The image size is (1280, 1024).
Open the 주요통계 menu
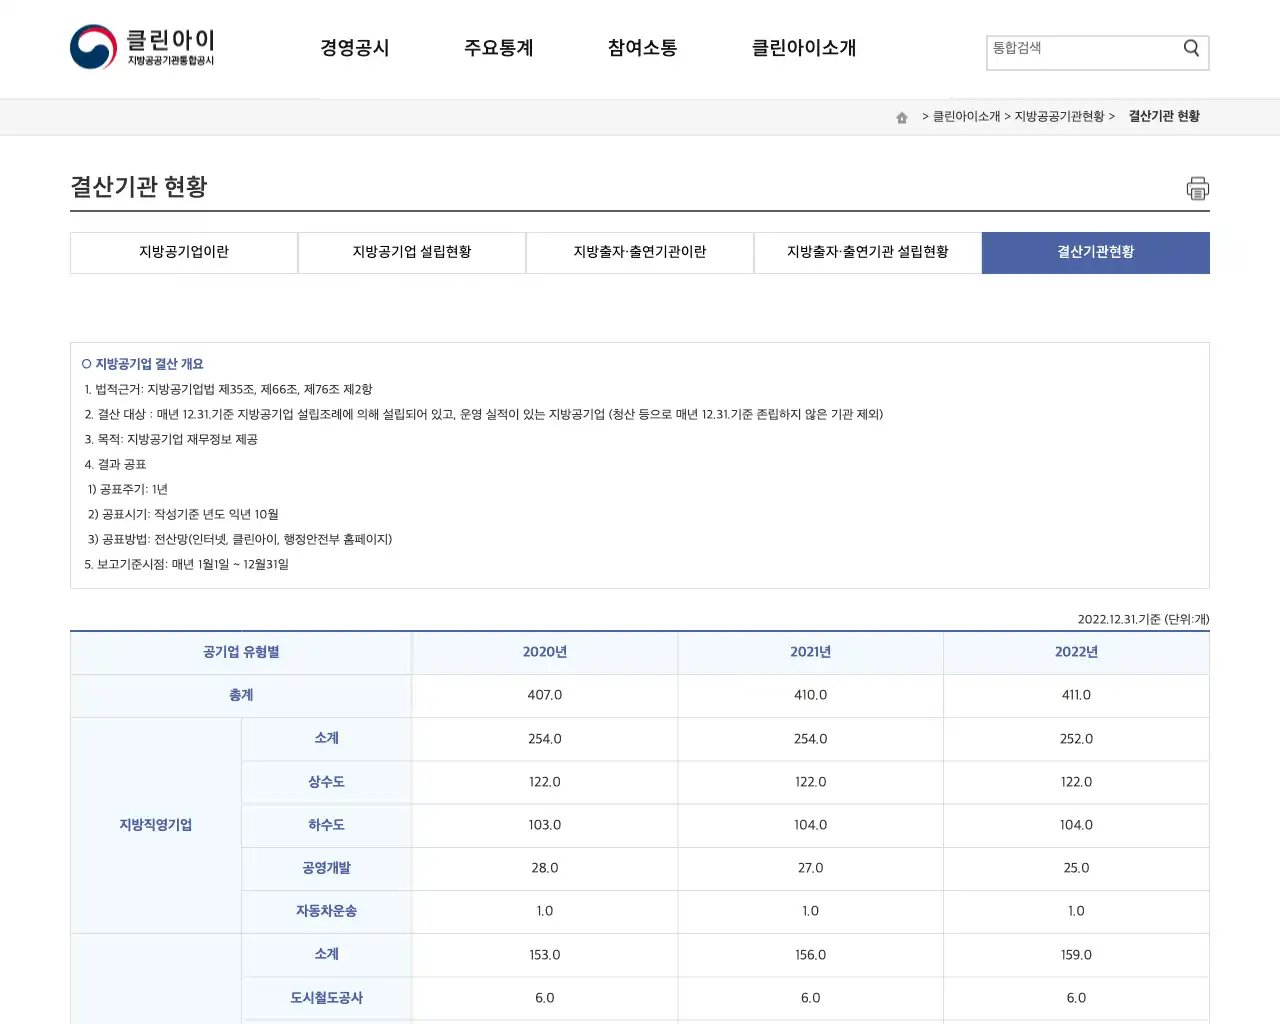coord(499,48)
